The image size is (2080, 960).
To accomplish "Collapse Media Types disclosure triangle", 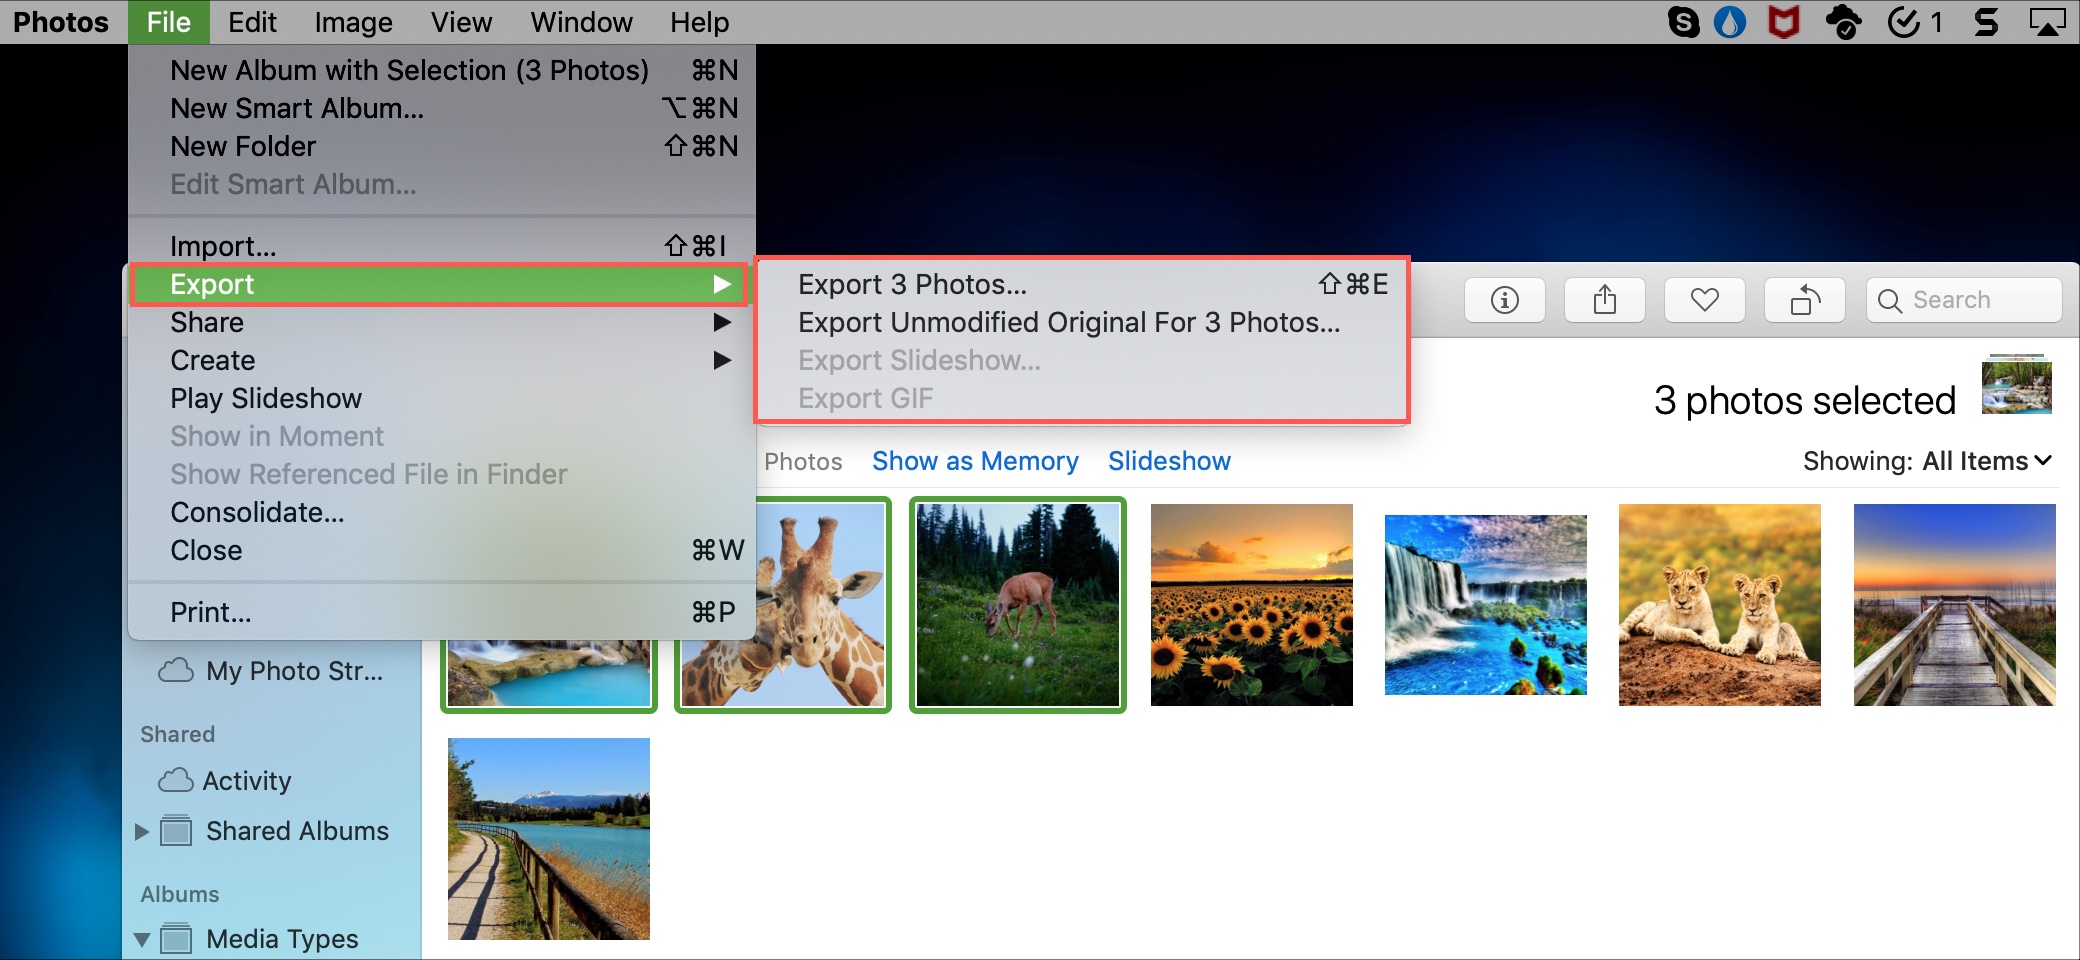I will [142, 939].
